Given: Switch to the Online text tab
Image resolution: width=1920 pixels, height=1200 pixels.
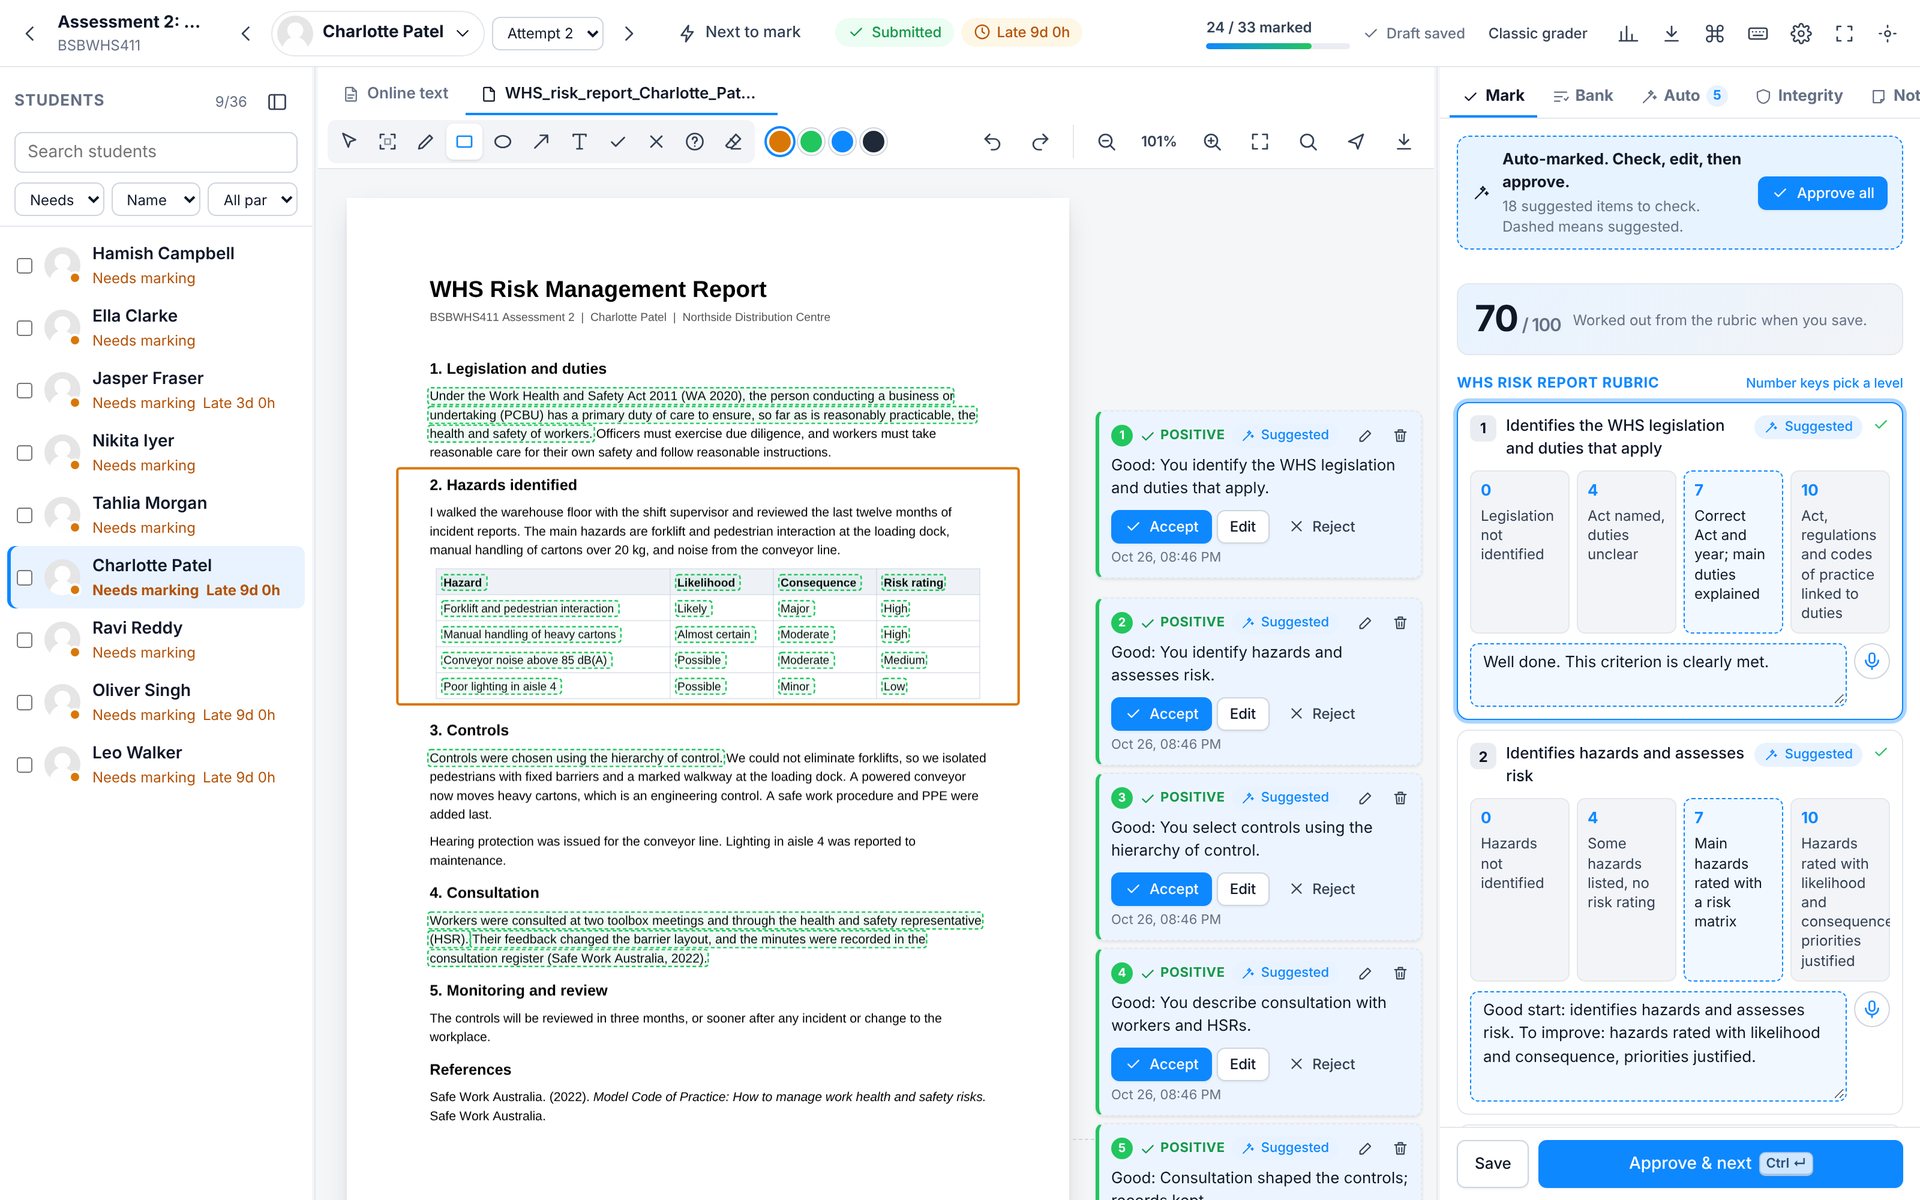Looking at the screenshot, I should [396, 93].
